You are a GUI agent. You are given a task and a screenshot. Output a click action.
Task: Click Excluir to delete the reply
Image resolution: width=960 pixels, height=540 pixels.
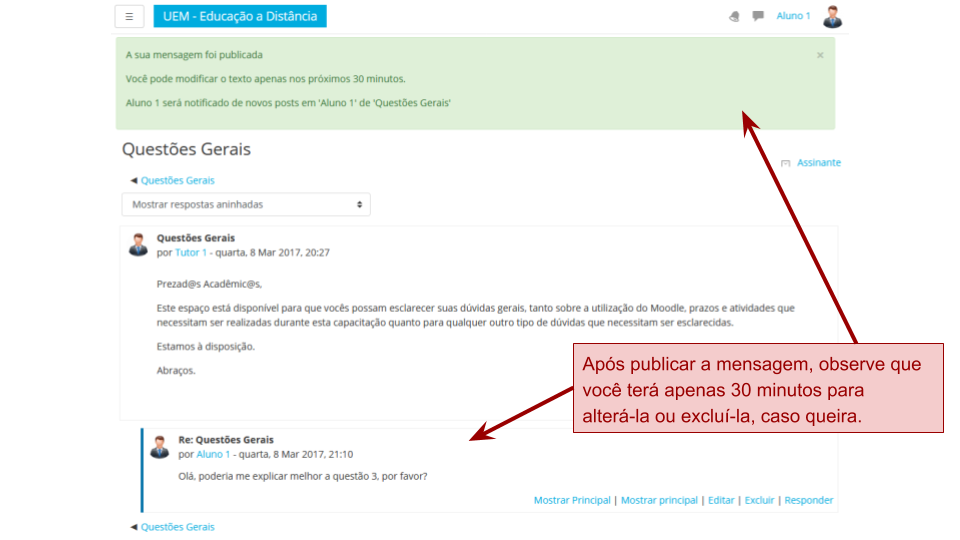(759, 500)
